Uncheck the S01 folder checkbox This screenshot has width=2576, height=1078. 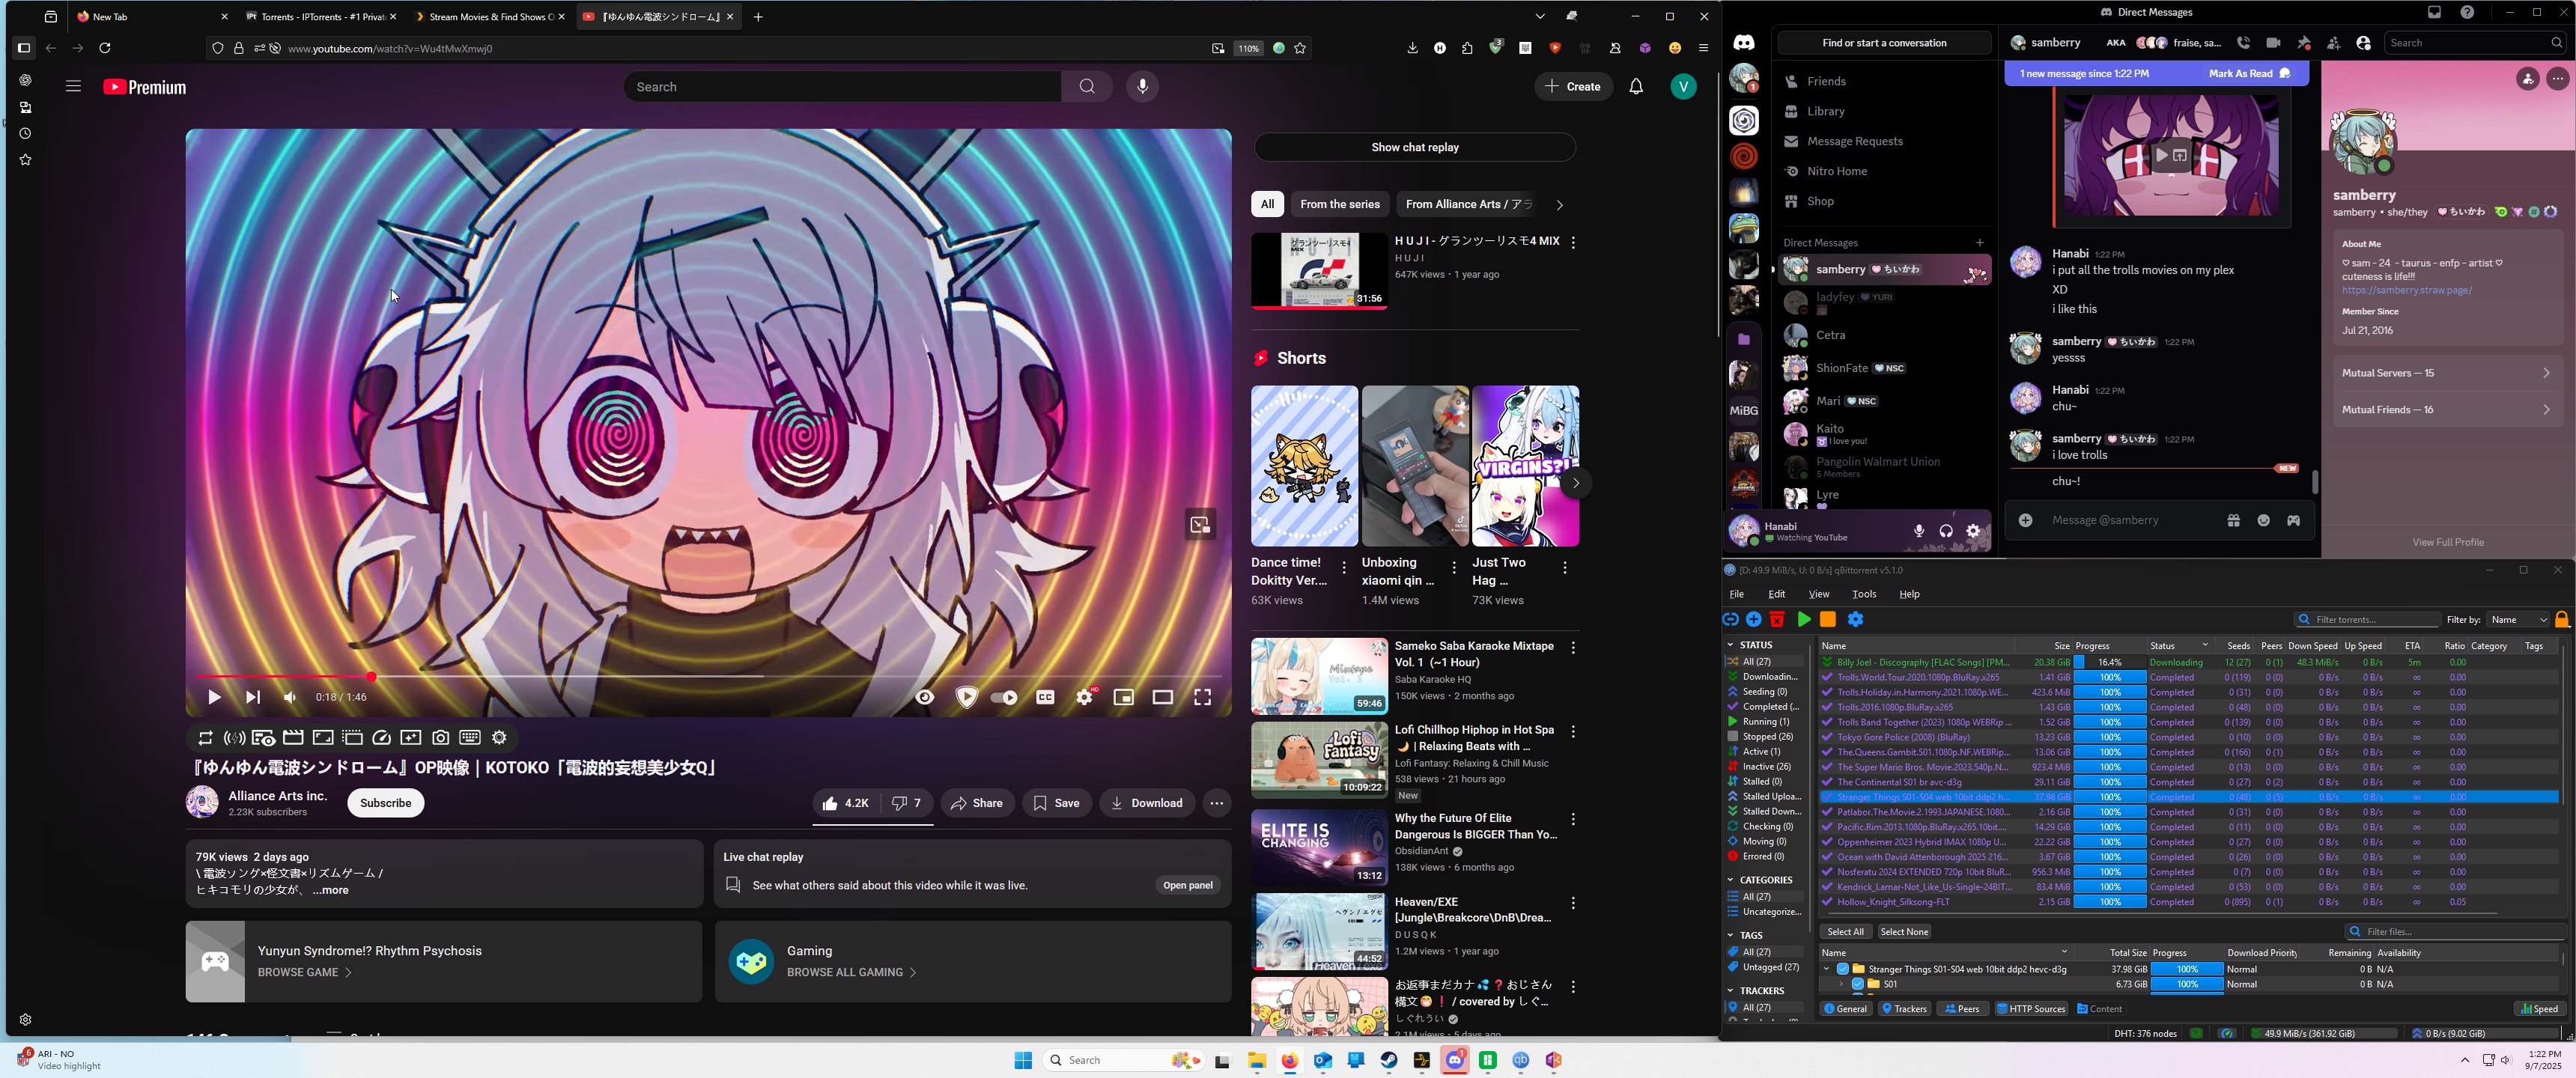tap(1858, 984)
